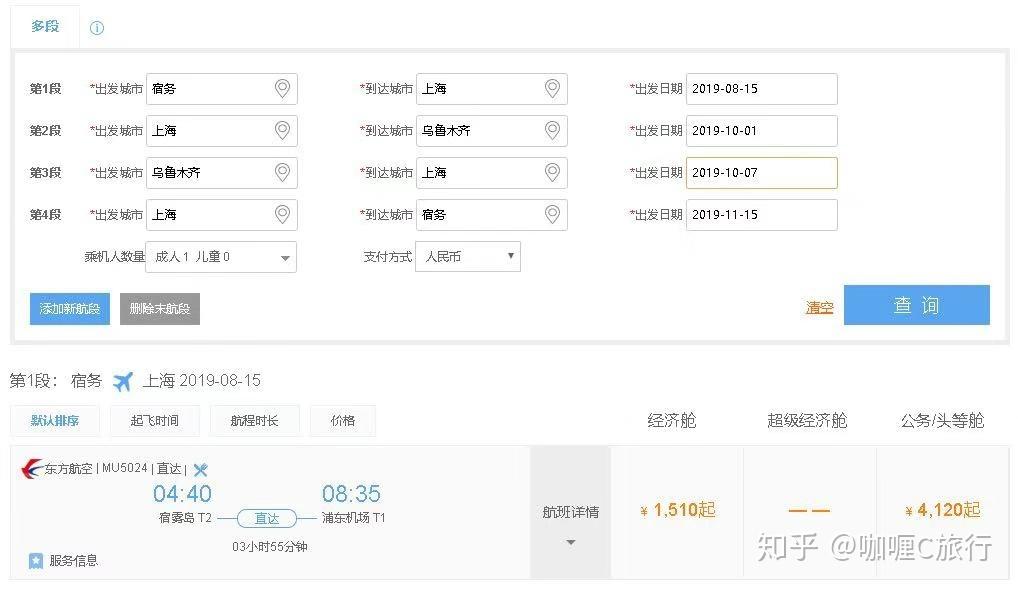
Task: Sort flights by 航程时长
Action: coord(254,421)
